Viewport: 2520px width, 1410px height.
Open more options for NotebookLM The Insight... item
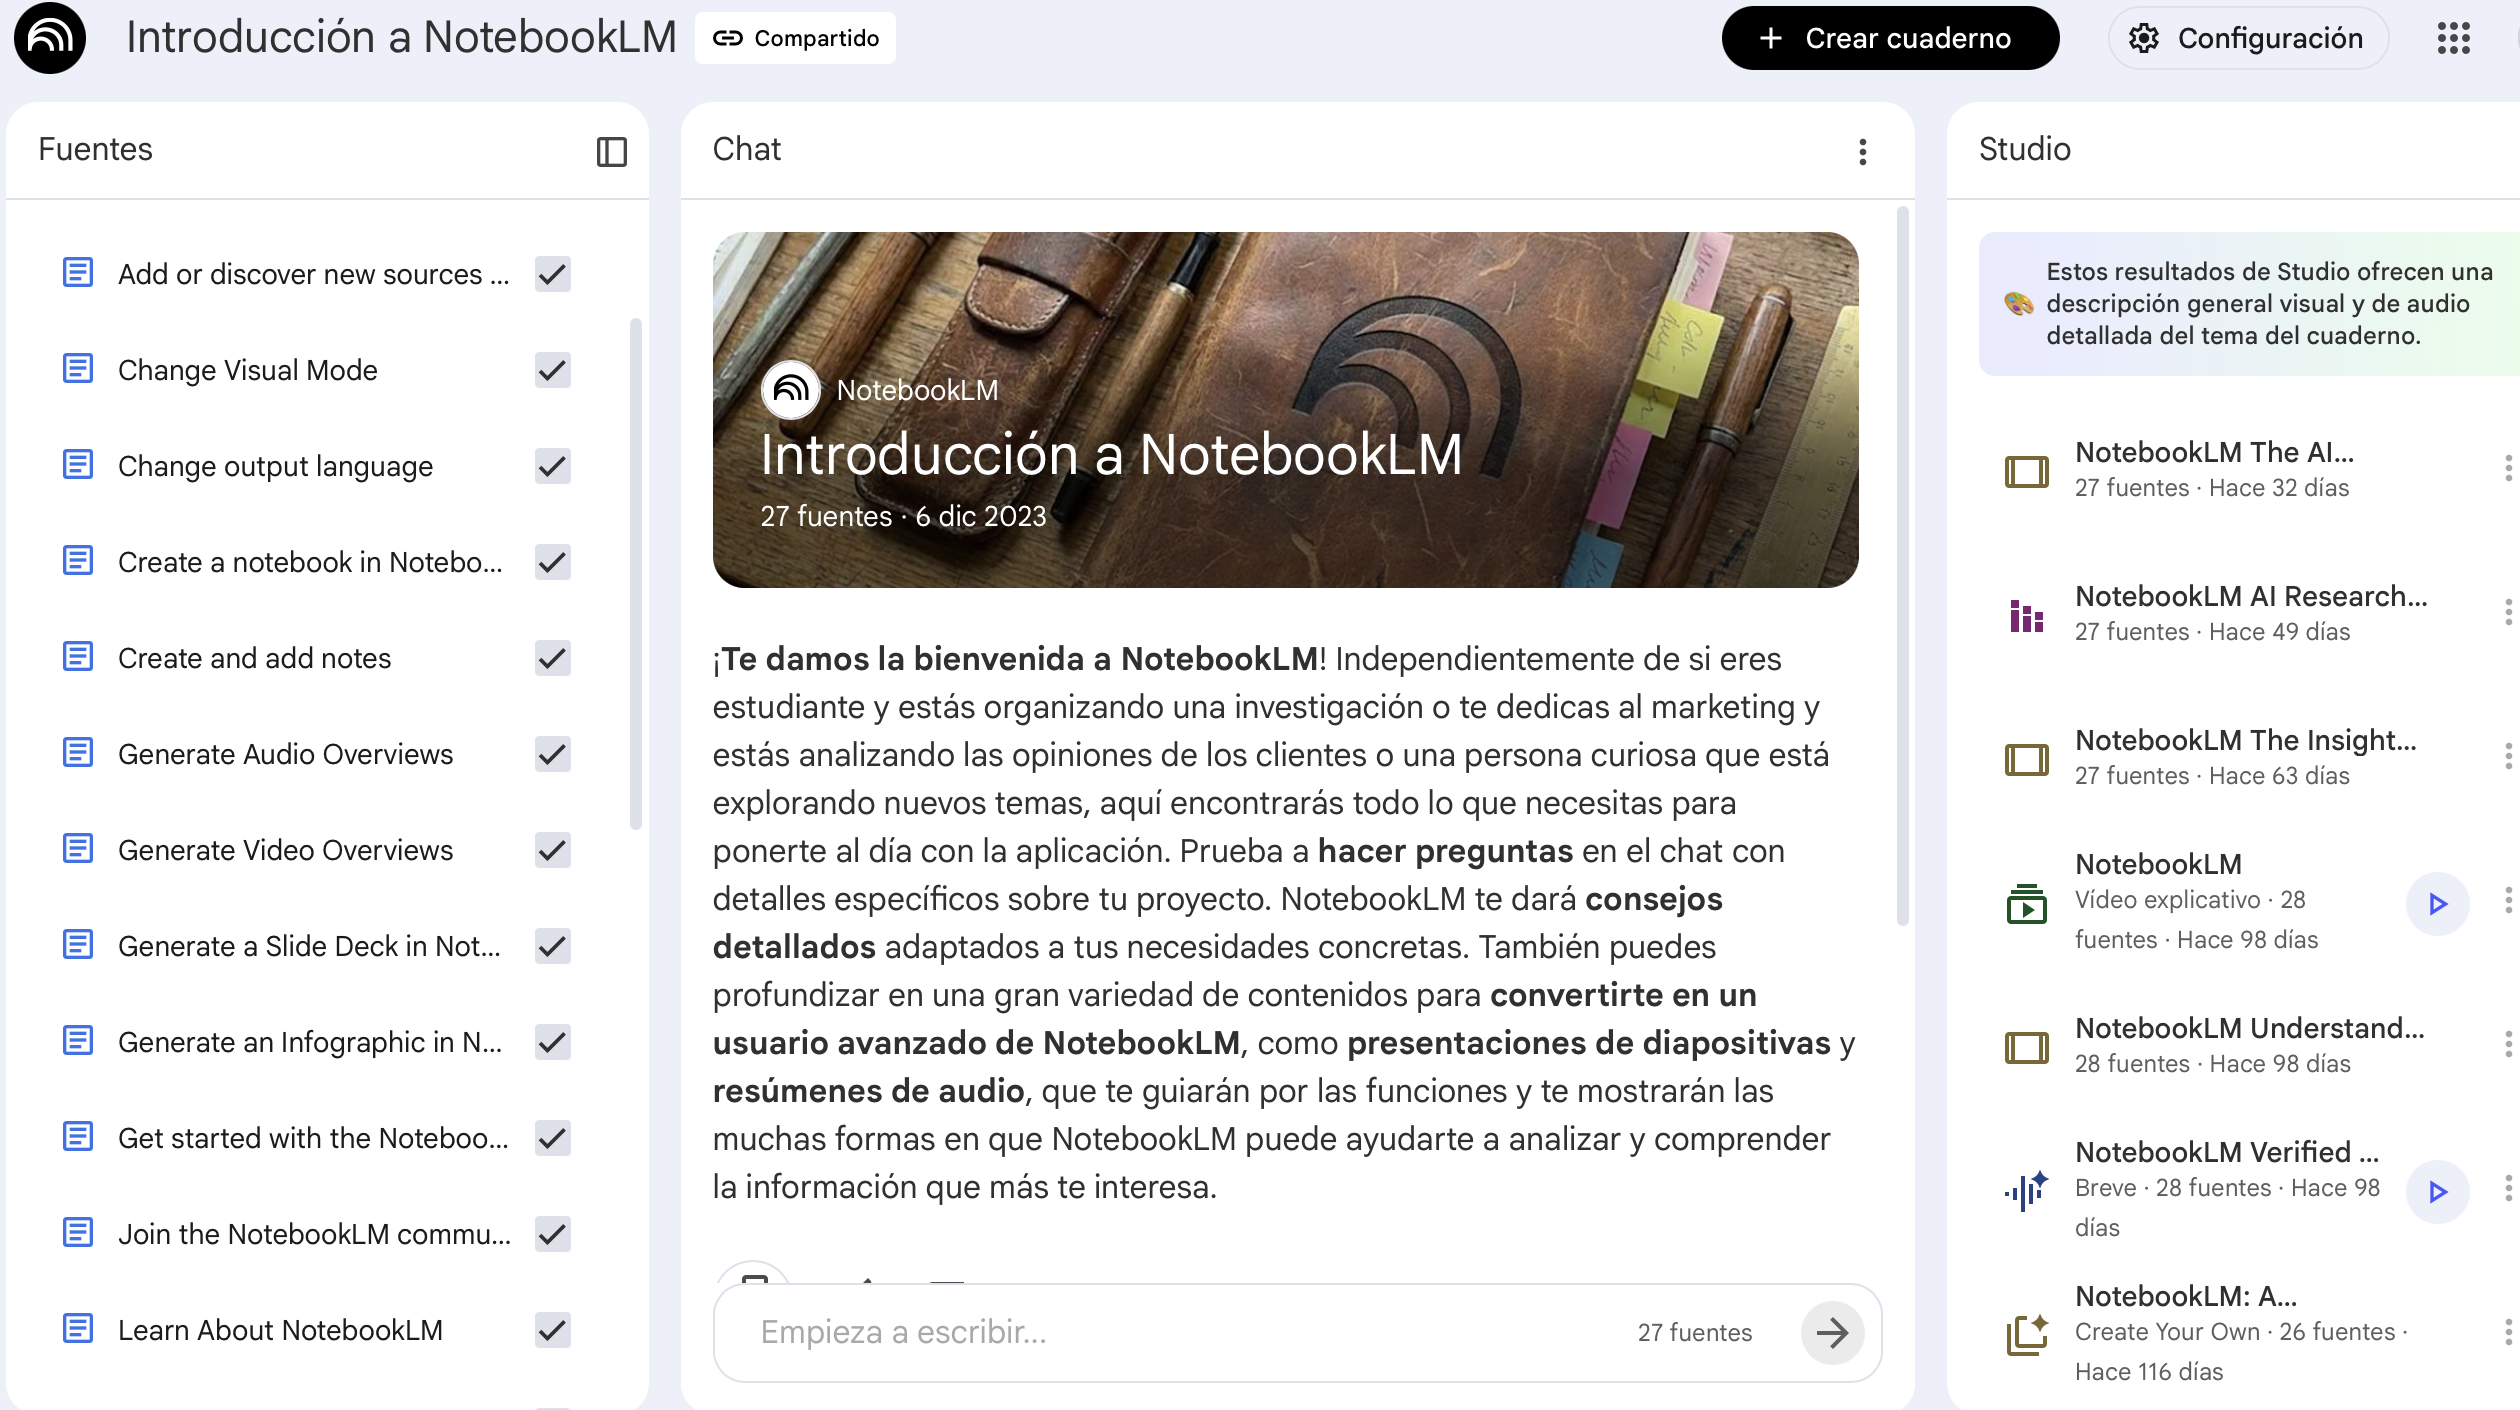coord(2507,756)
